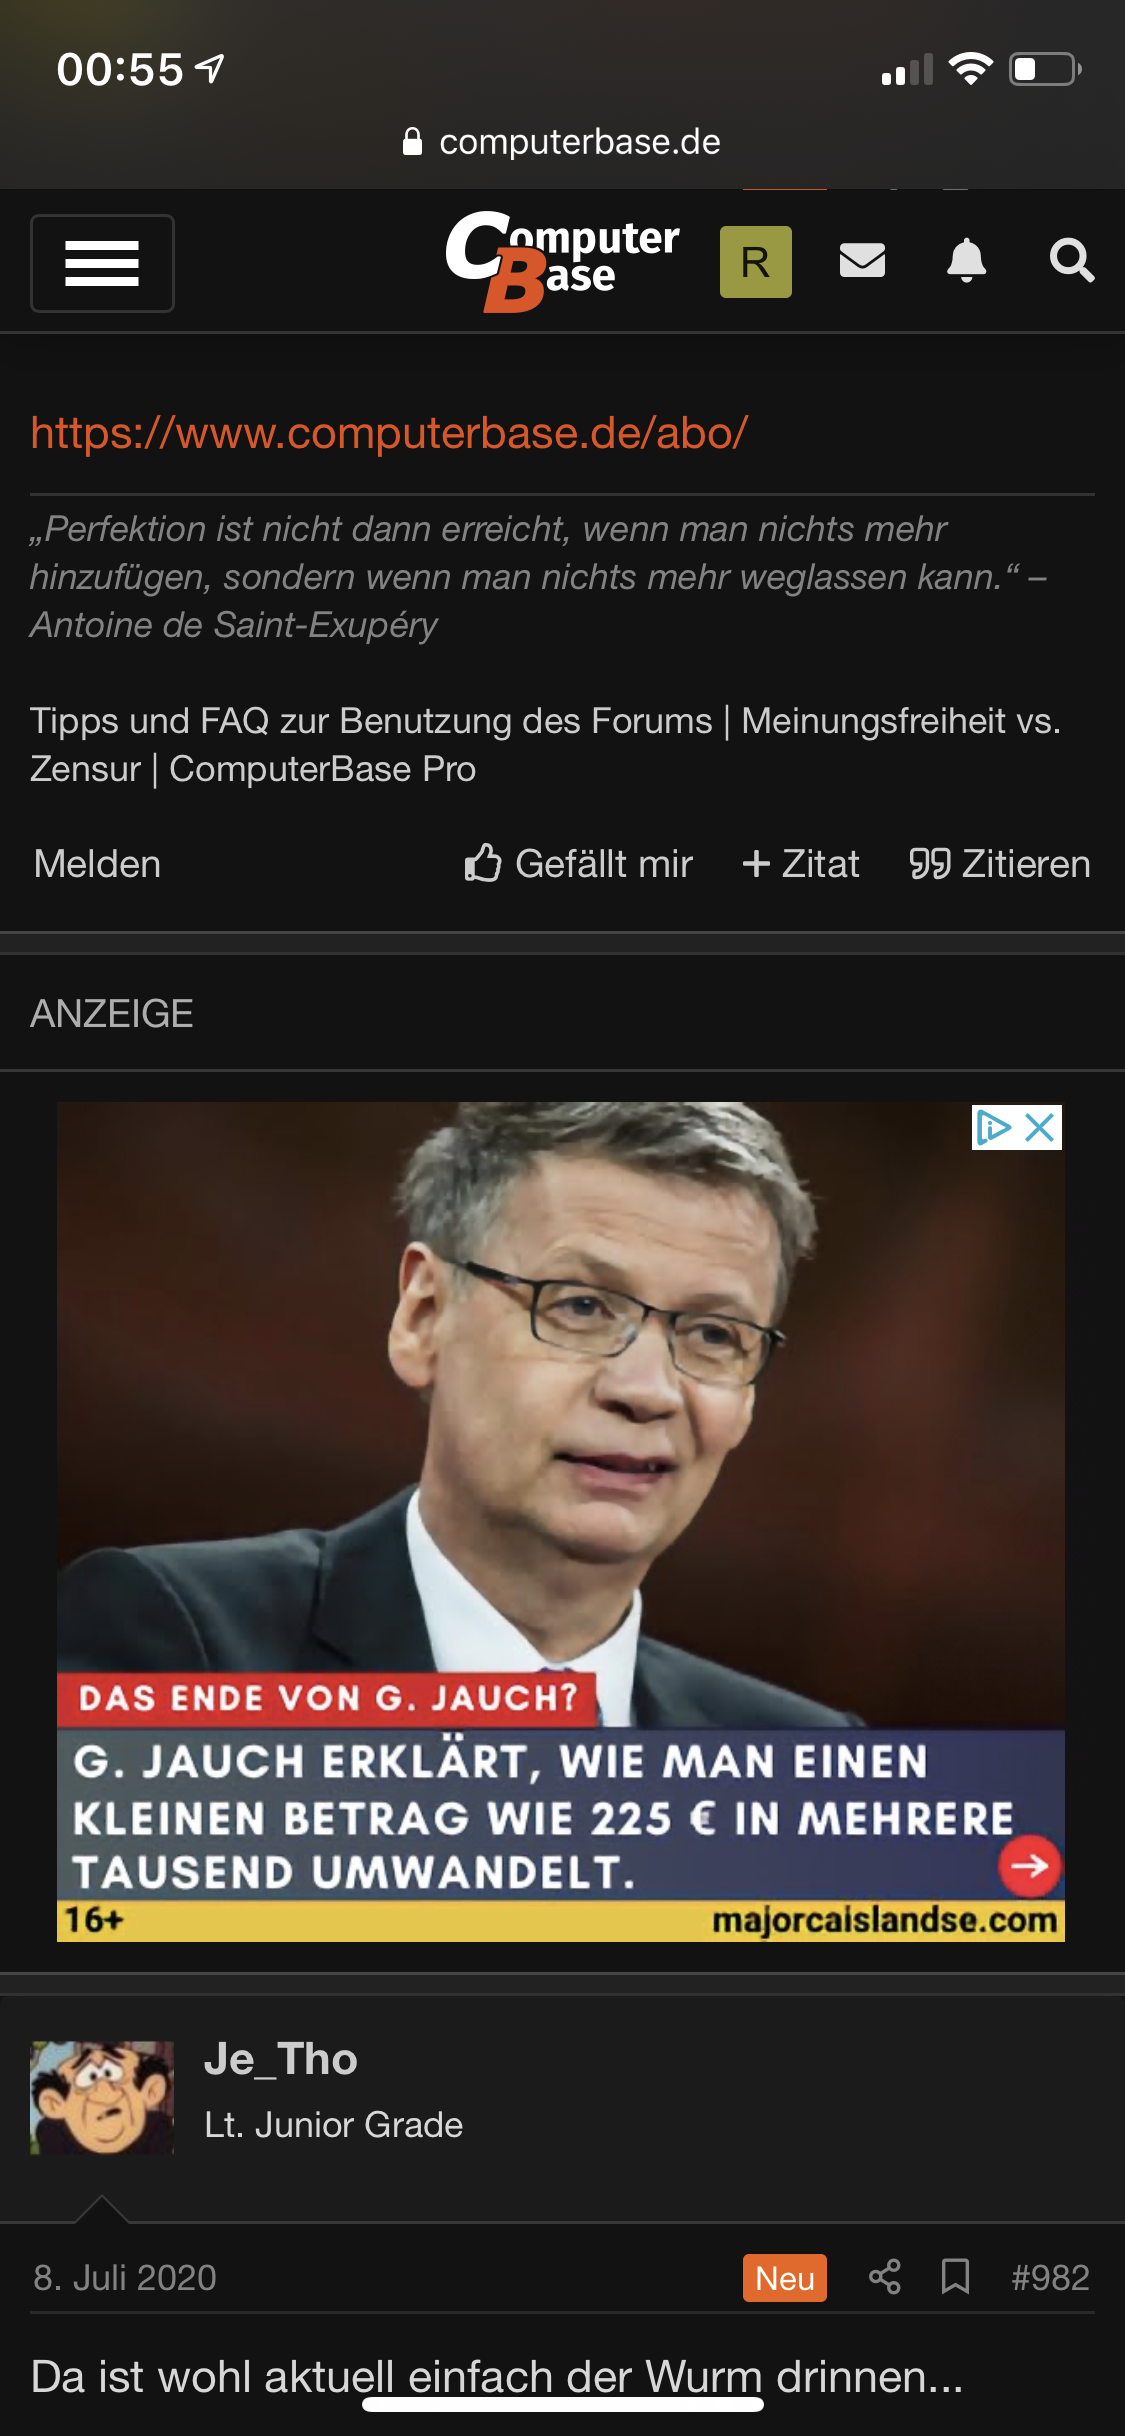This screenshot has width=1125, height=2436.
Task: Tap the computerbase.de address bar
Action: tap(562, 142)
